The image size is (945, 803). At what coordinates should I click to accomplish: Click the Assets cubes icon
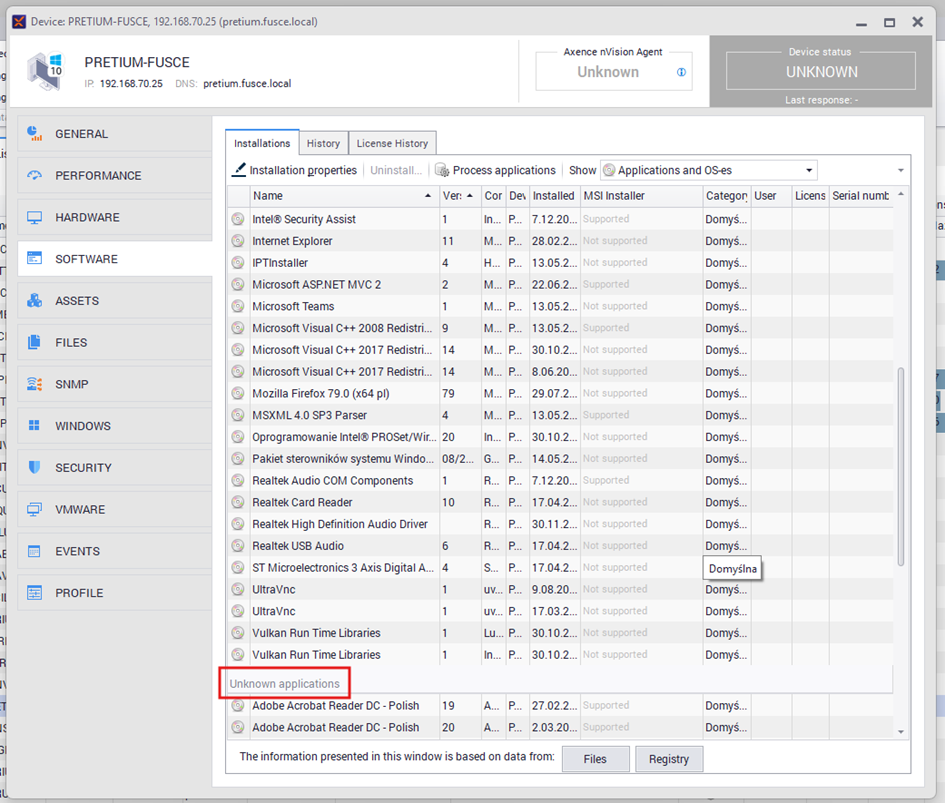pos(34,301)
